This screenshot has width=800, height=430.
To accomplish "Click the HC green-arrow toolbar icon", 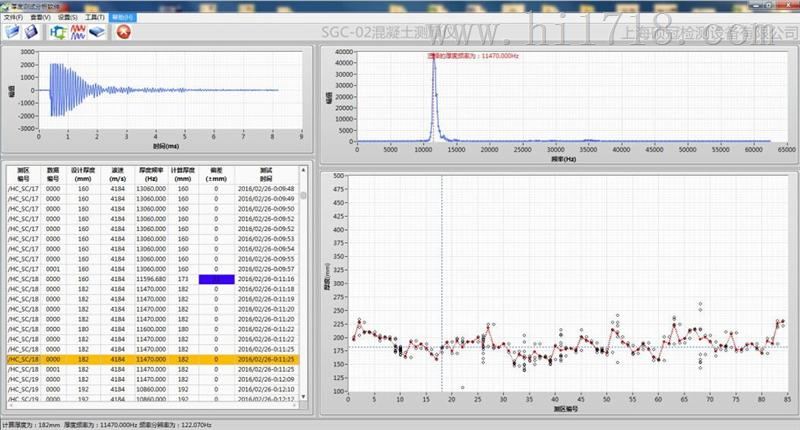I will [58, 33].
